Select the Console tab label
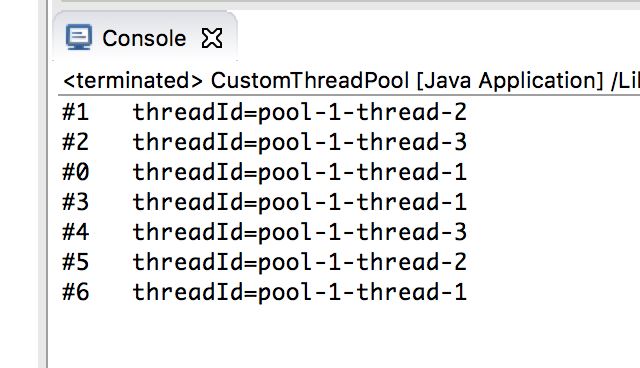Image resolution: width=640 pixels, height=368 pixels. [x=144, y=39]
